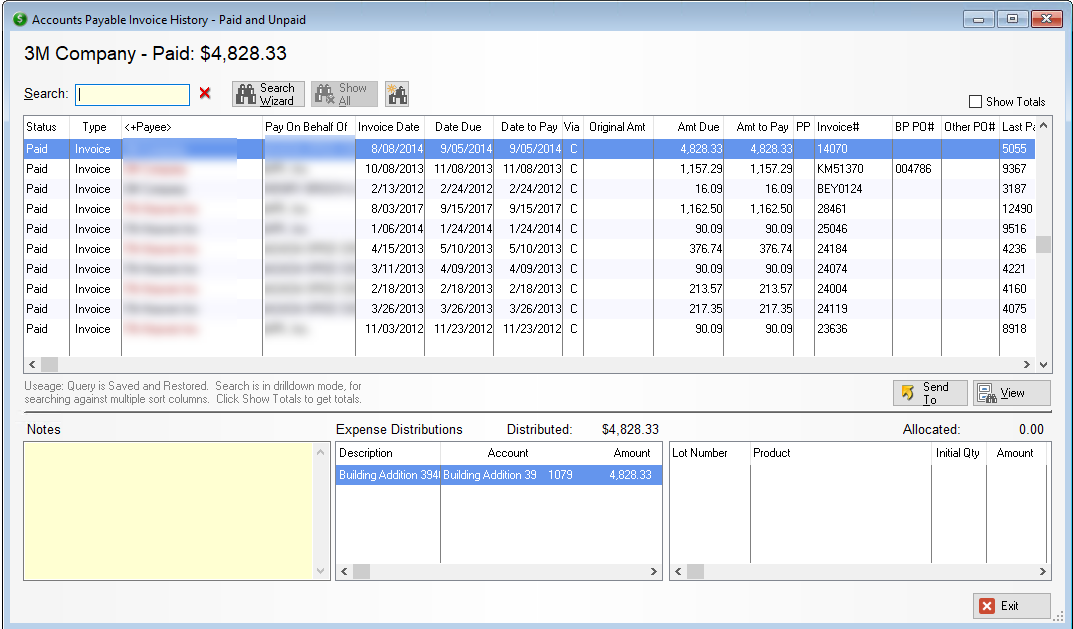
Task: Click the Initial Qty column header
Action: [958, 452]
